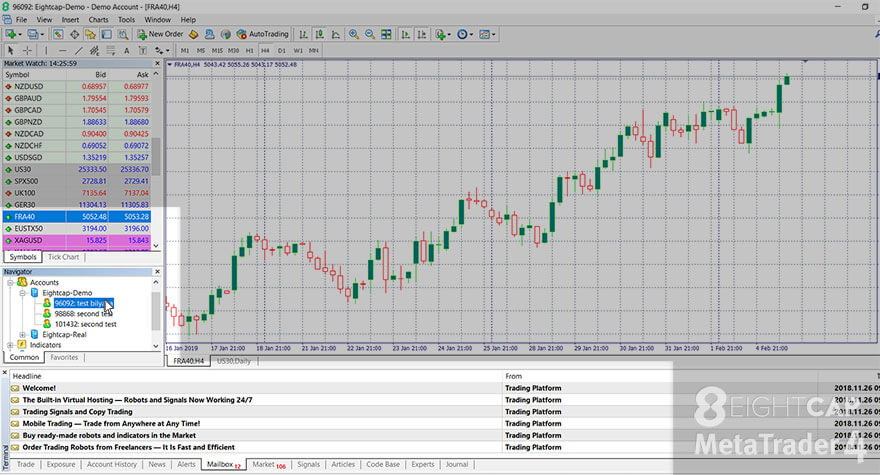Tile chart windows with grid icon
Image resolution: width=880 pixels, height=475 pixels.
click(x=386, y=34)
